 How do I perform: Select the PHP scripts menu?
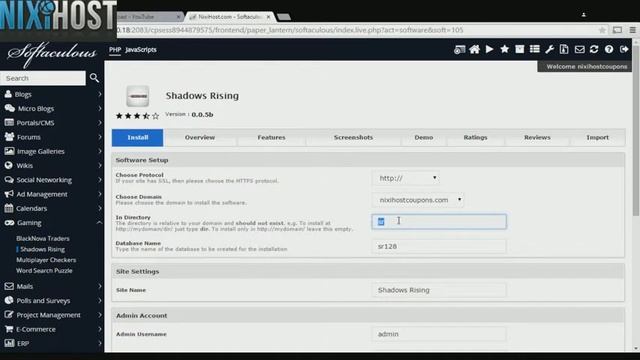pos(115,50)
